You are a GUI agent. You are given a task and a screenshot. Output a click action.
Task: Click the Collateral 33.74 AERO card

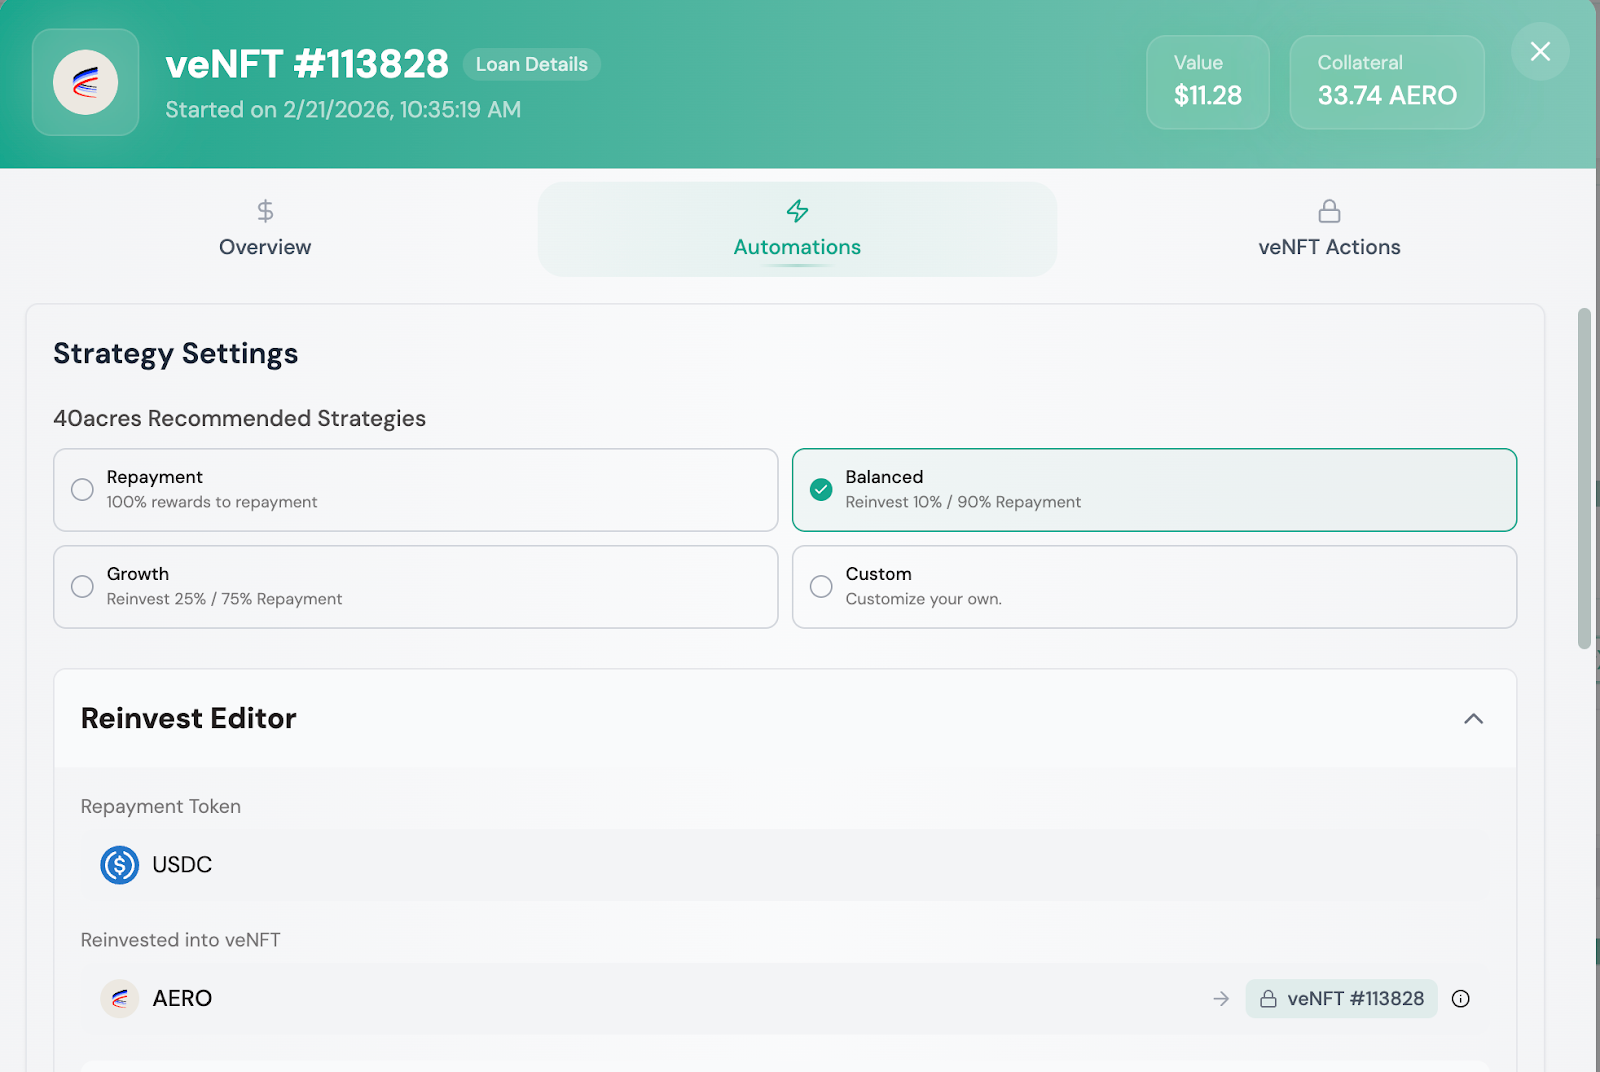coord(1386,82)
